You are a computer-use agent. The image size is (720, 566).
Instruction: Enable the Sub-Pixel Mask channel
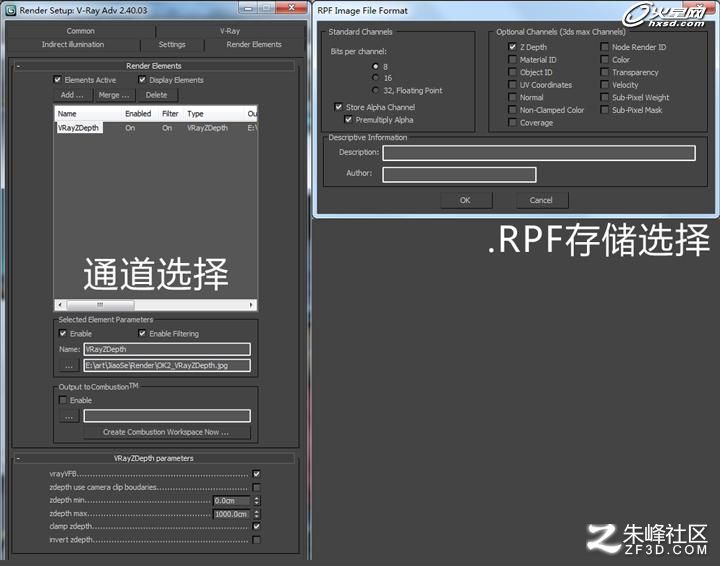pos(605,110)
